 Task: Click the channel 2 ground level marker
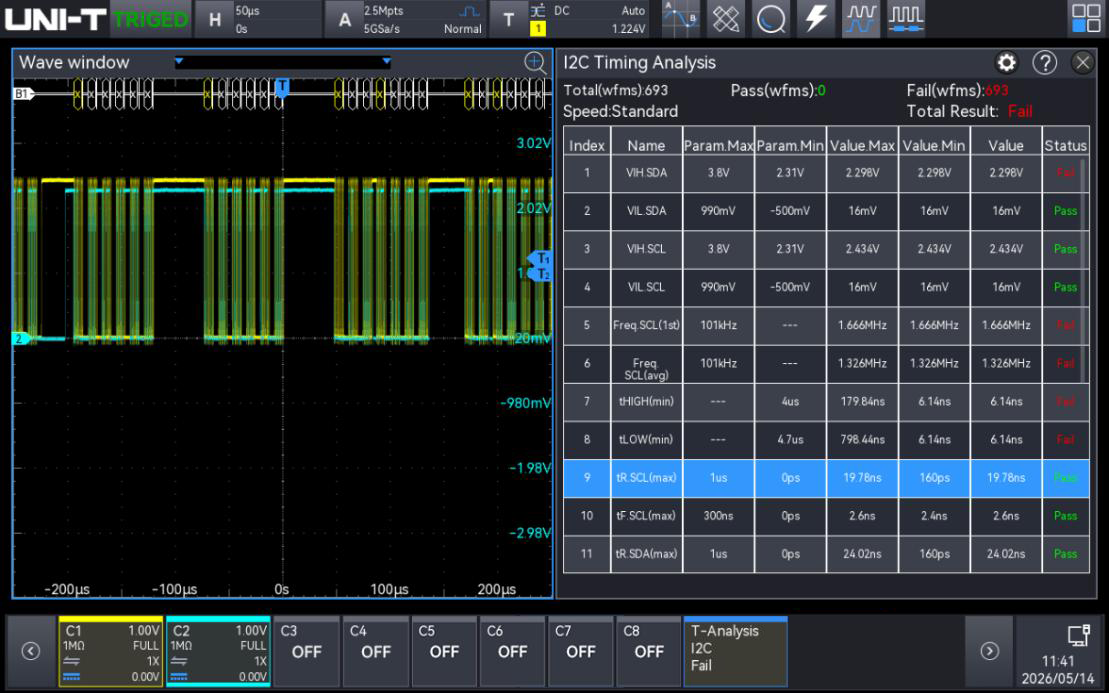[21, 339]
